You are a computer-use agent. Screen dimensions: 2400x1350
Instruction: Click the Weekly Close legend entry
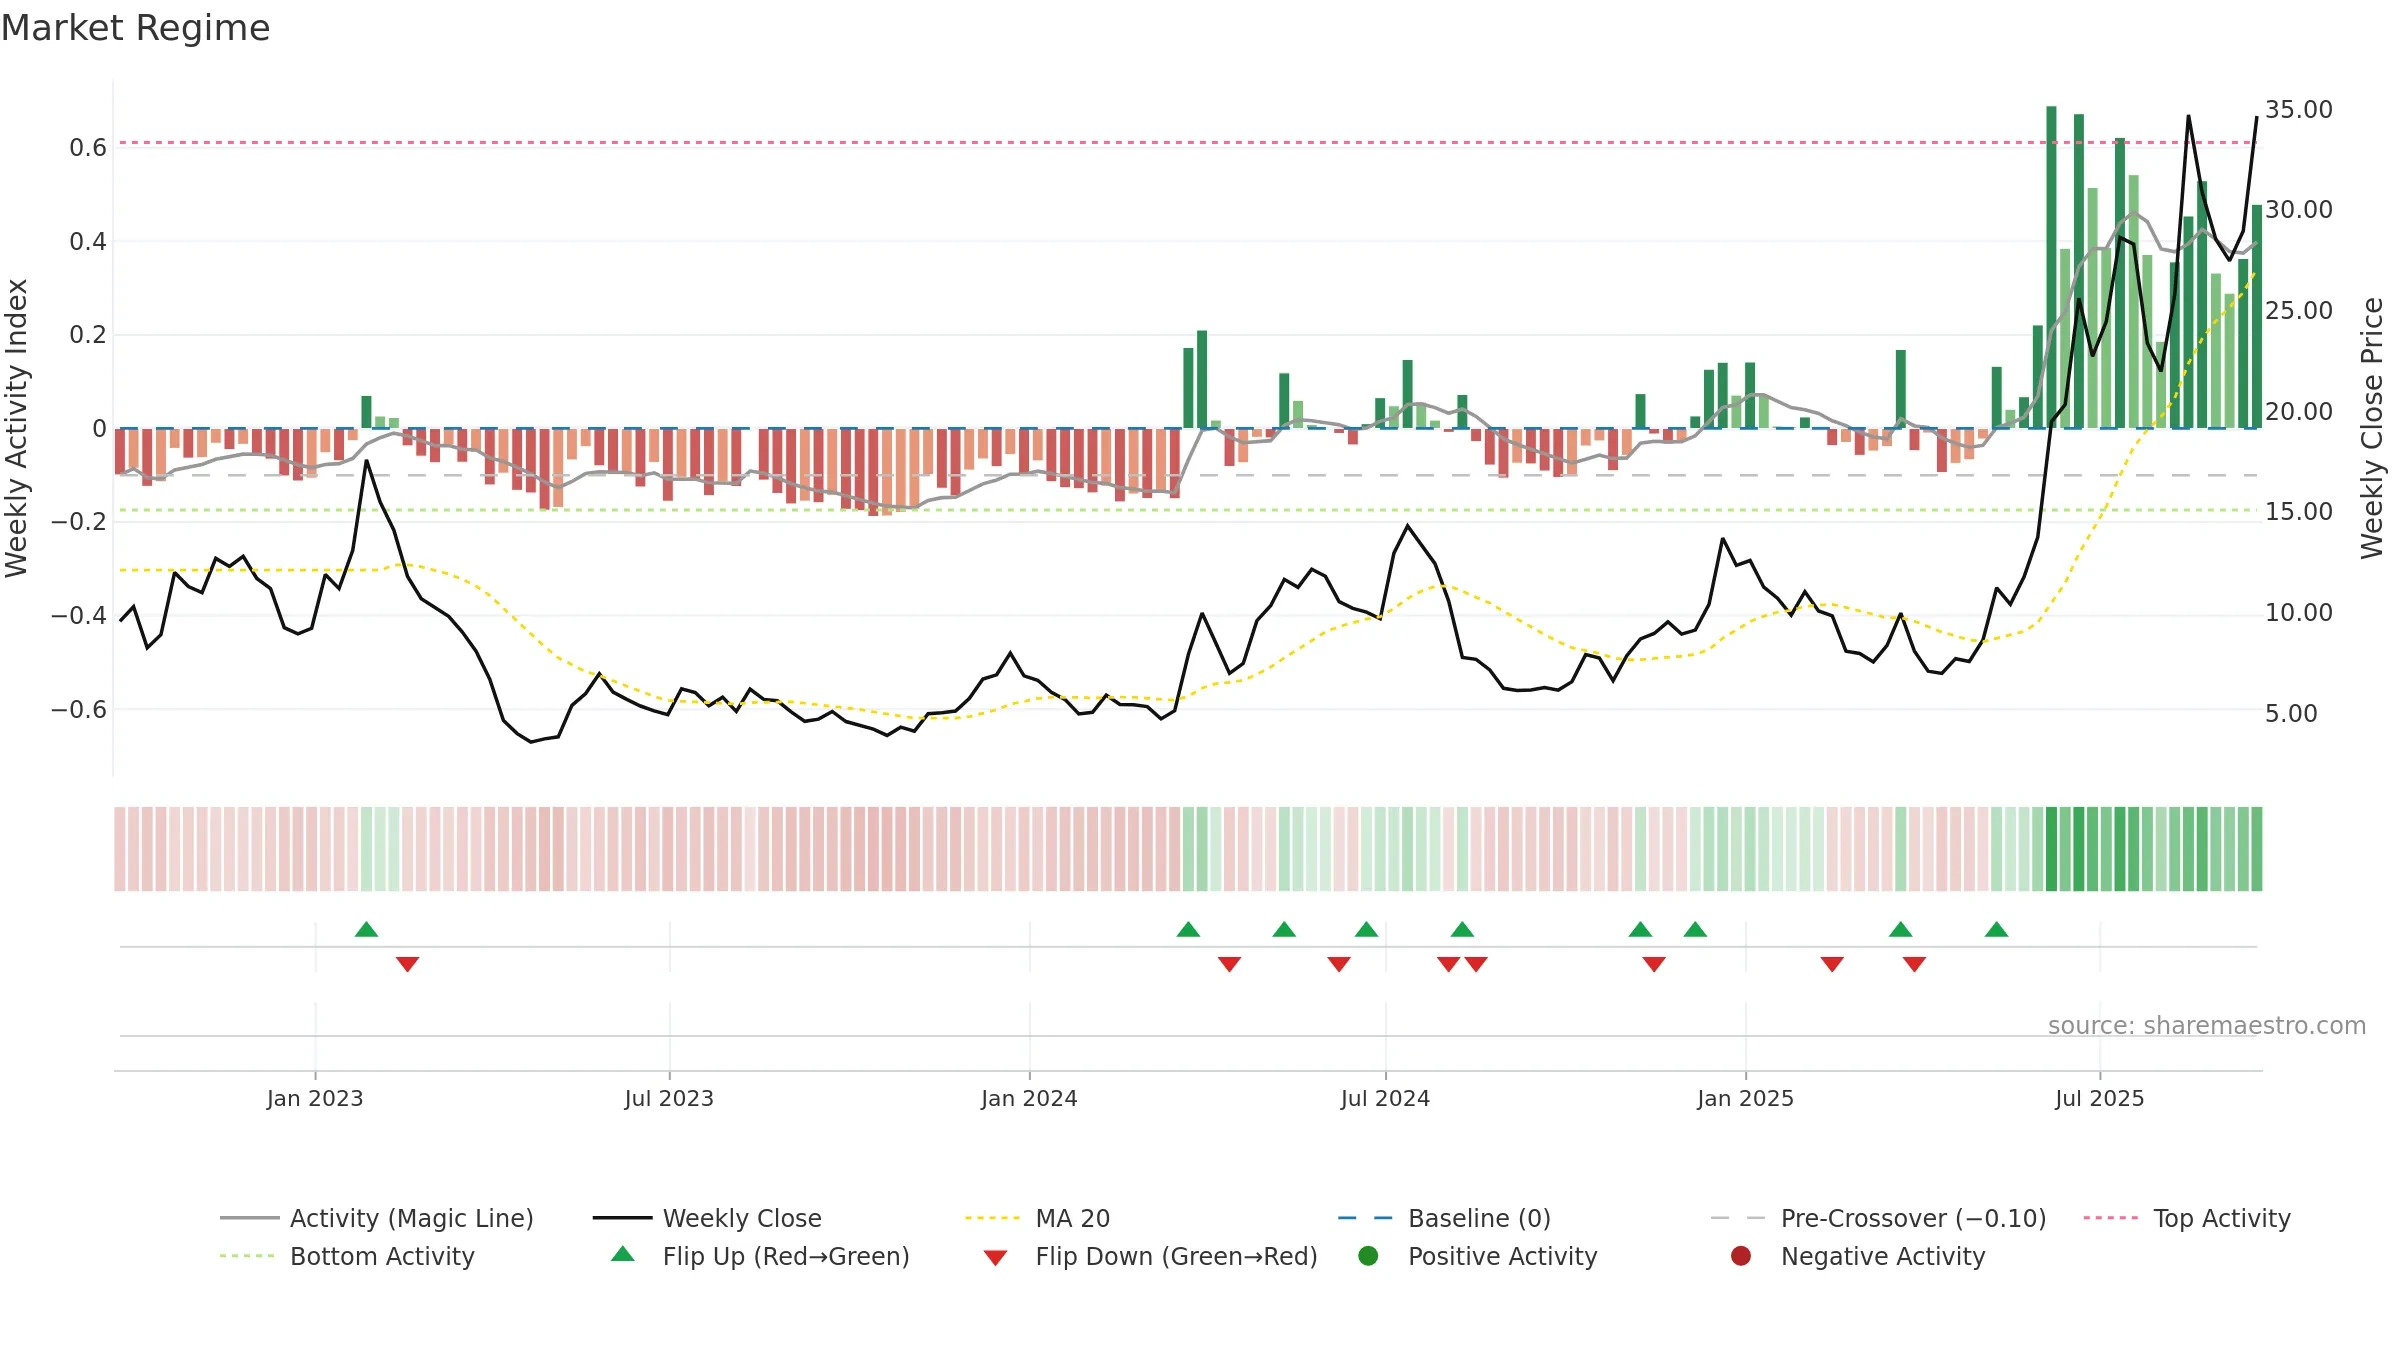pos(707,1218)
